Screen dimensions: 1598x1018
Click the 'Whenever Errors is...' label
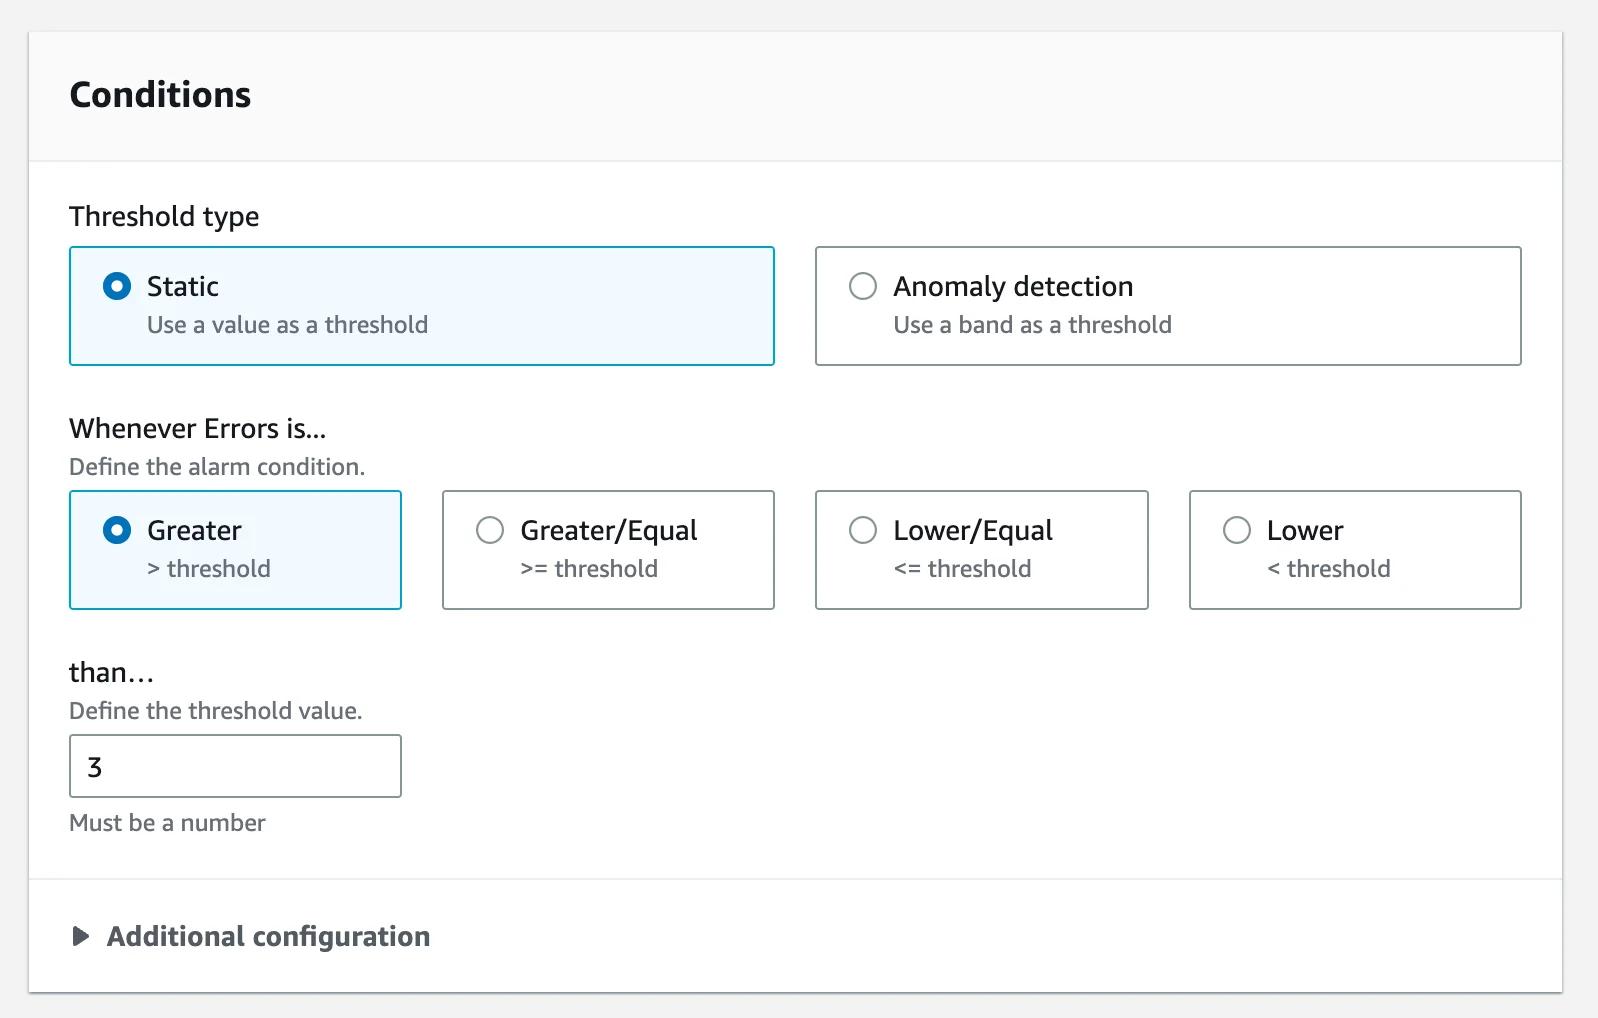coord(197,429)
